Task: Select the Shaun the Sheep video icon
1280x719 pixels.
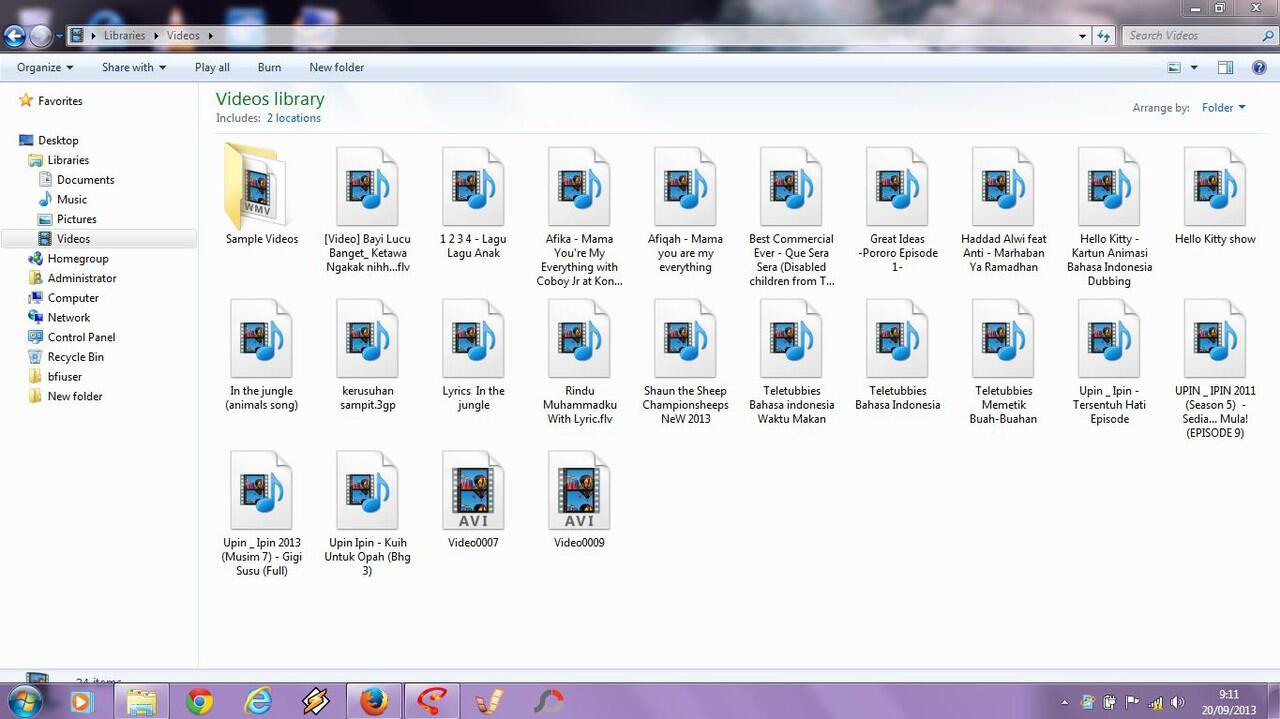Action: [x=685, y=339]
